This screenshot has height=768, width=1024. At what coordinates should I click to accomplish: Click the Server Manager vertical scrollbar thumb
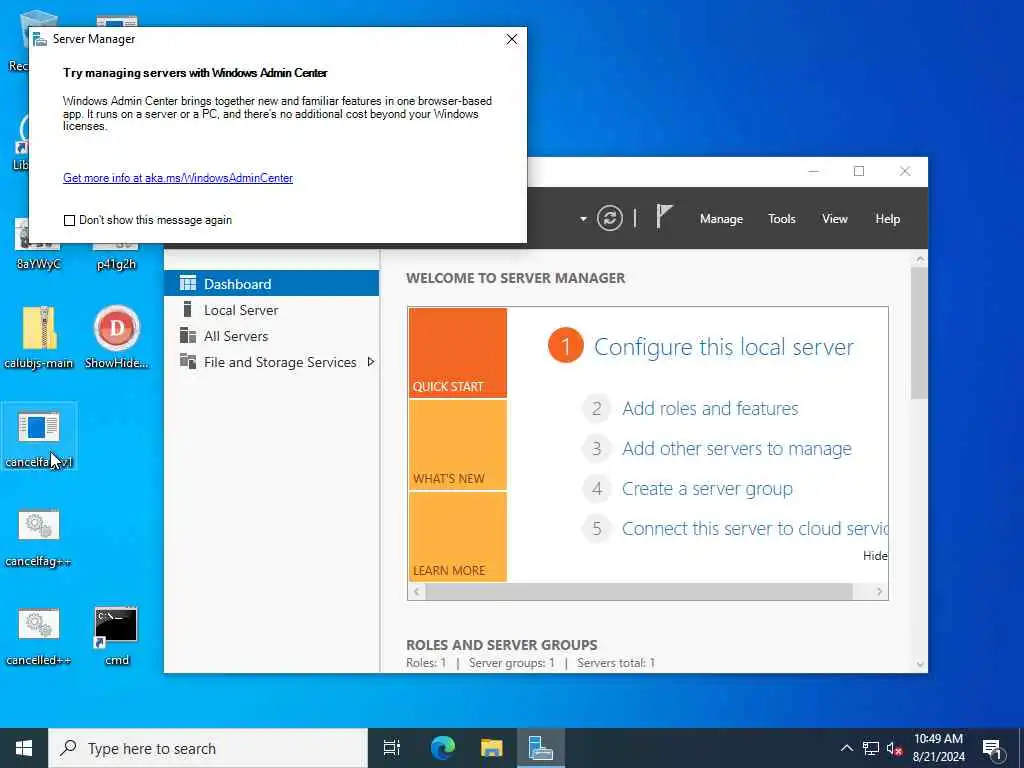click(919, 333)
